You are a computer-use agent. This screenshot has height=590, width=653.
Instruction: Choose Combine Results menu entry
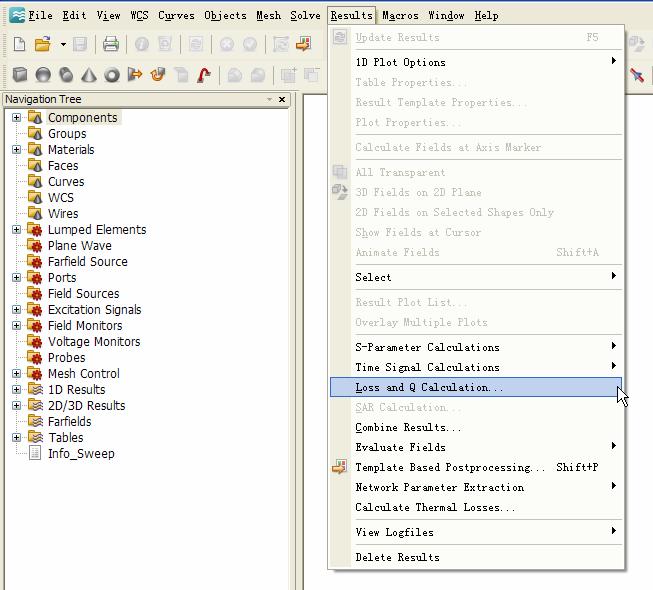coord(476,427)
